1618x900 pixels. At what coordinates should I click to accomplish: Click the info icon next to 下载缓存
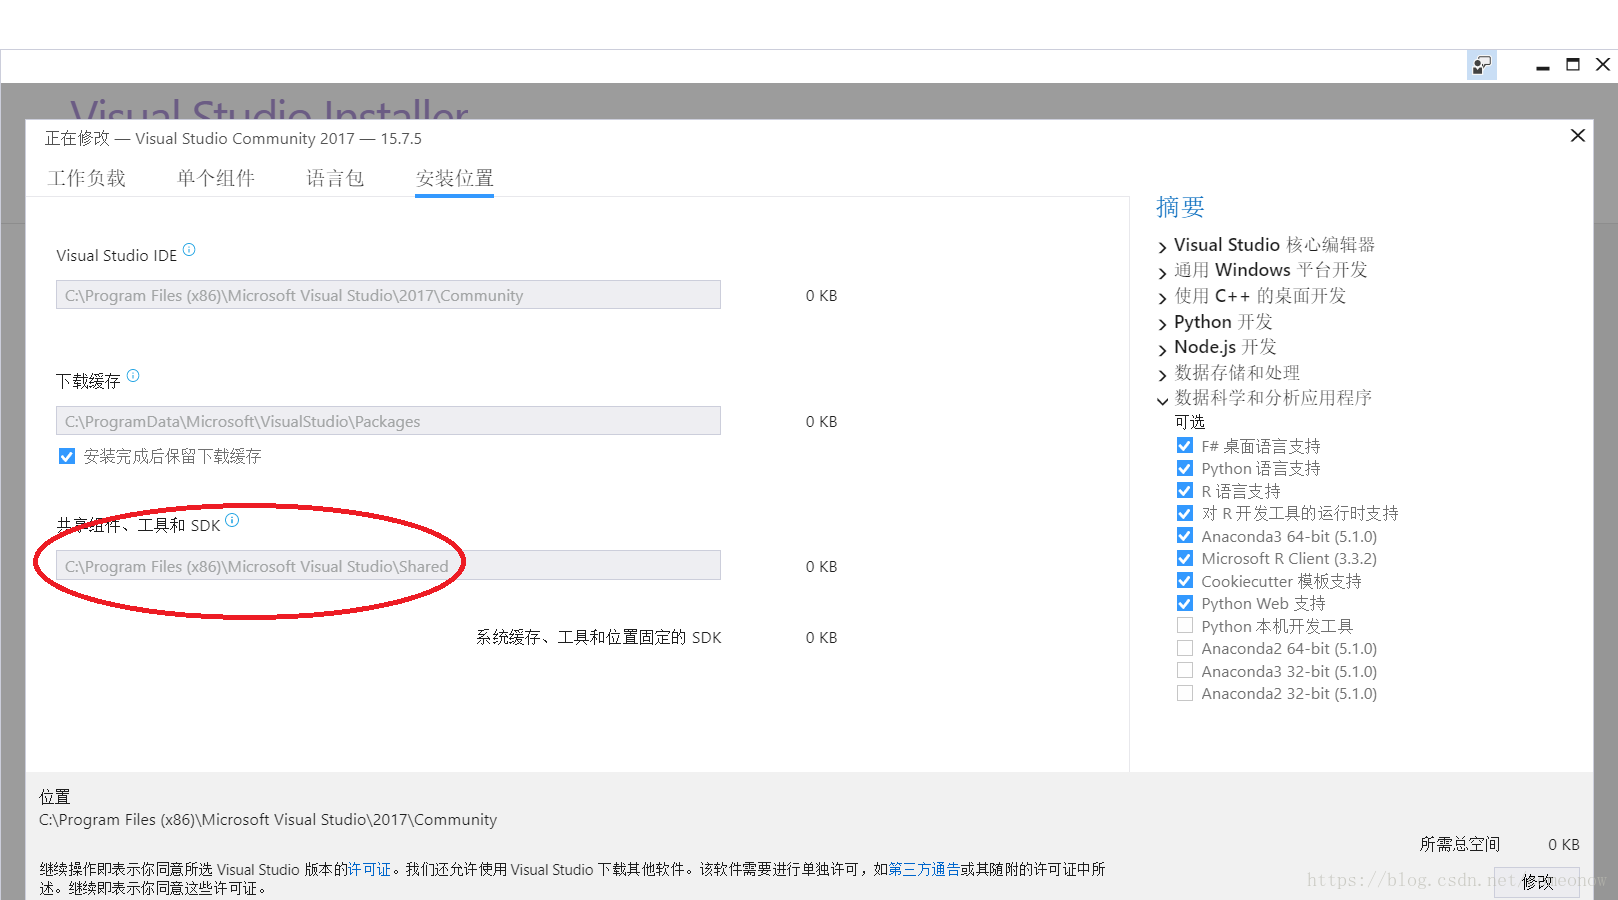(133, 376)
